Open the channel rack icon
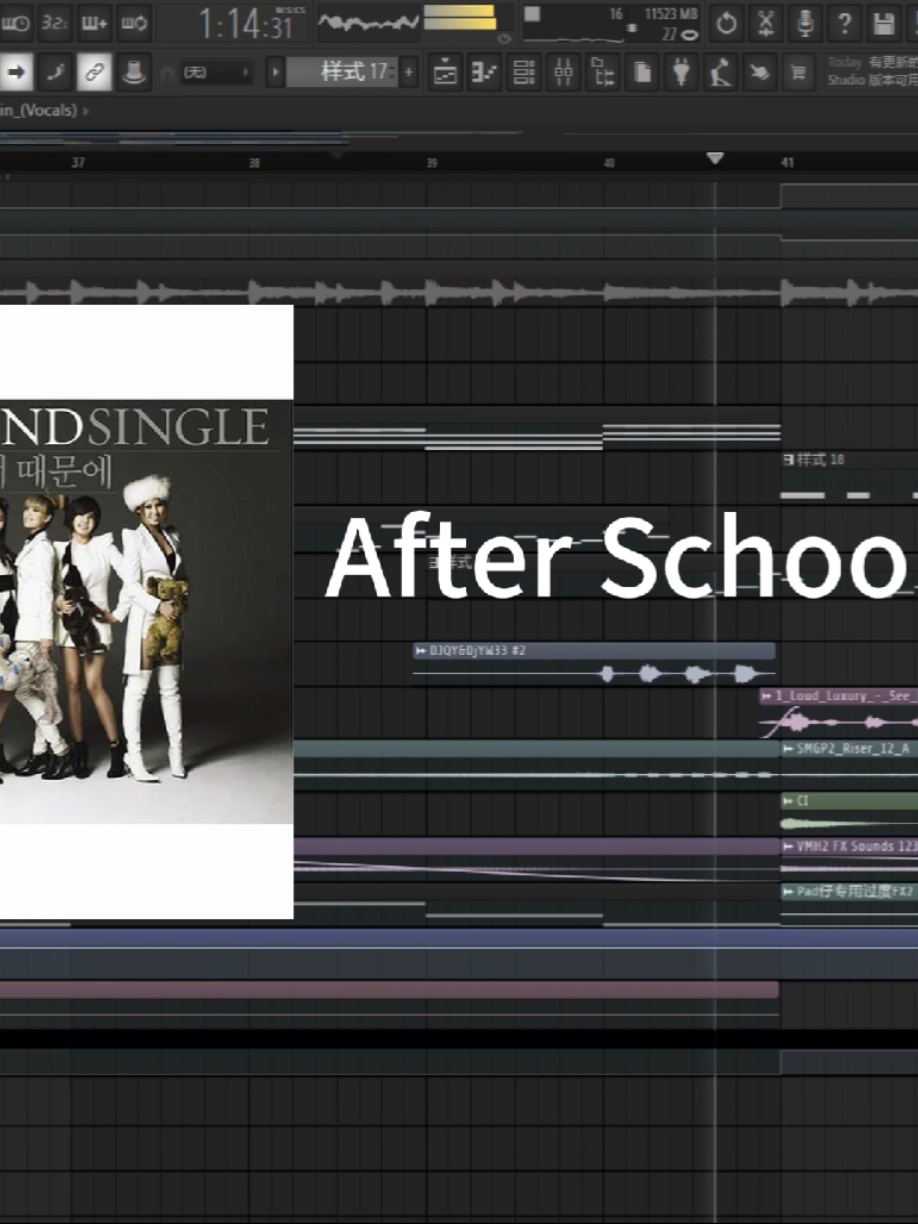Screen dimensions: 918x1224 click(523, 72)
